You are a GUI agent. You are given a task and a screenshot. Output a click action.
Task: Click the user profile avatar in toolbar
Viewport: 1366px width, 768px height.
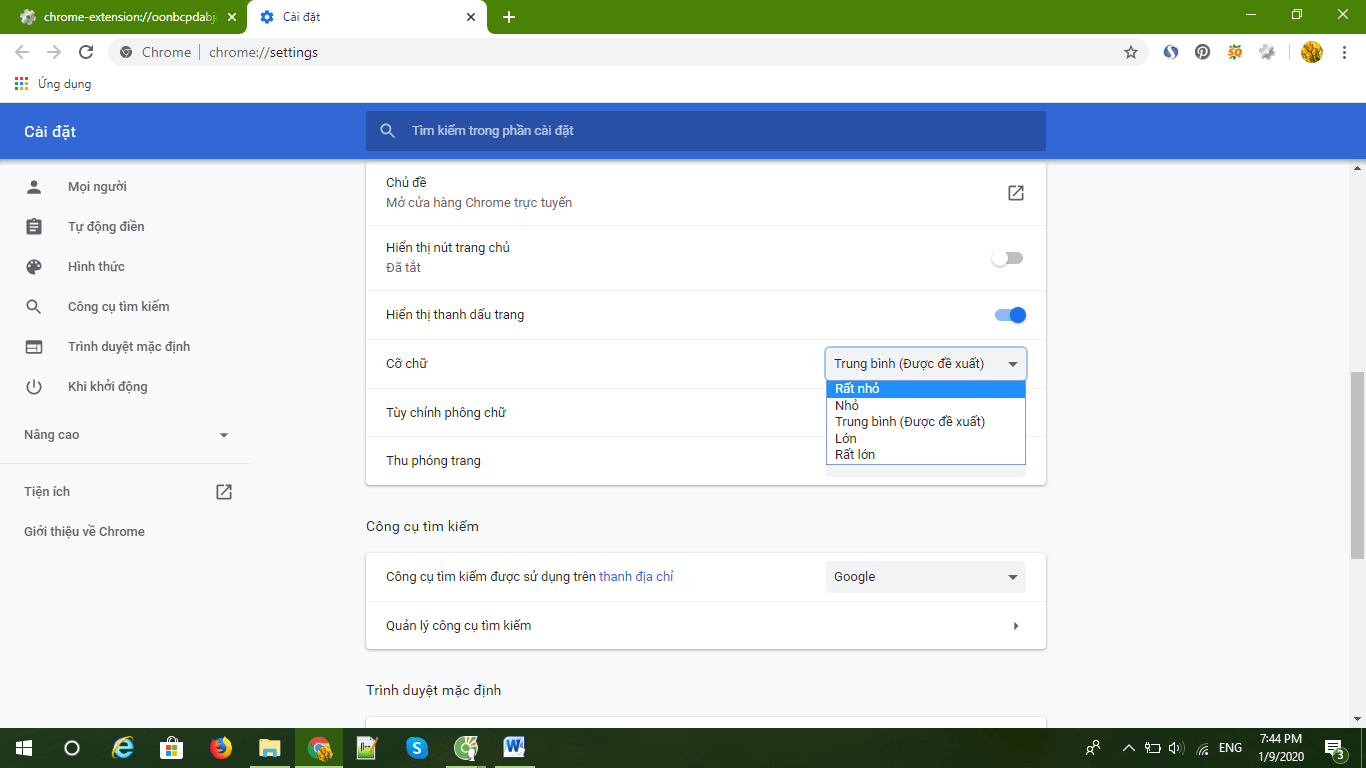coord(1311,52)
